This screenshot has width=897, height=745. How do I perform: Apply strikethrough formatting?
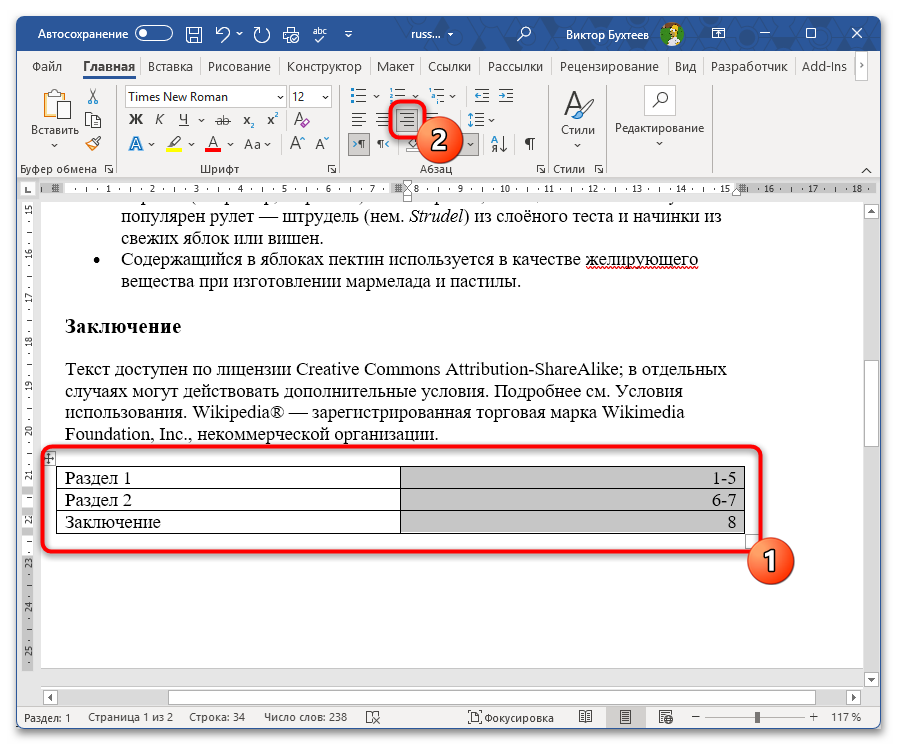click(x=223, y=120)
